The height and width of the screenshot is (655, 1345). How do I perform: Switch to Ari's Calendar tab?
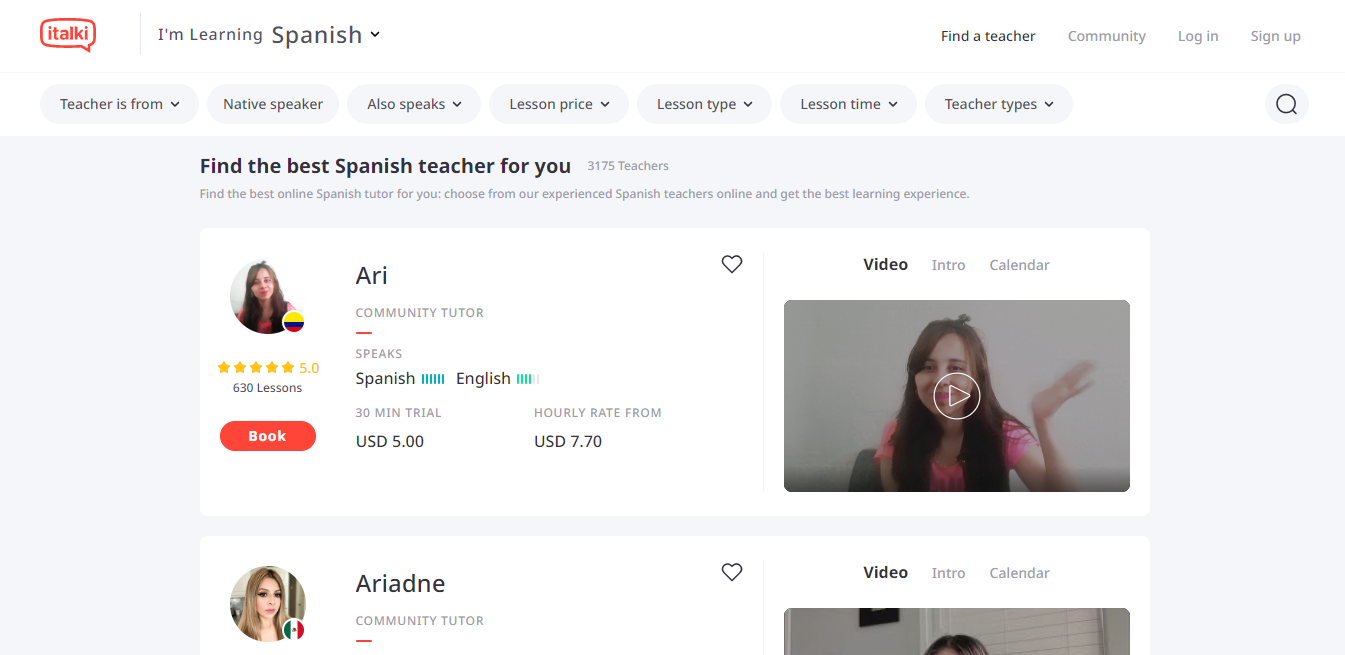coord(1019,265)
